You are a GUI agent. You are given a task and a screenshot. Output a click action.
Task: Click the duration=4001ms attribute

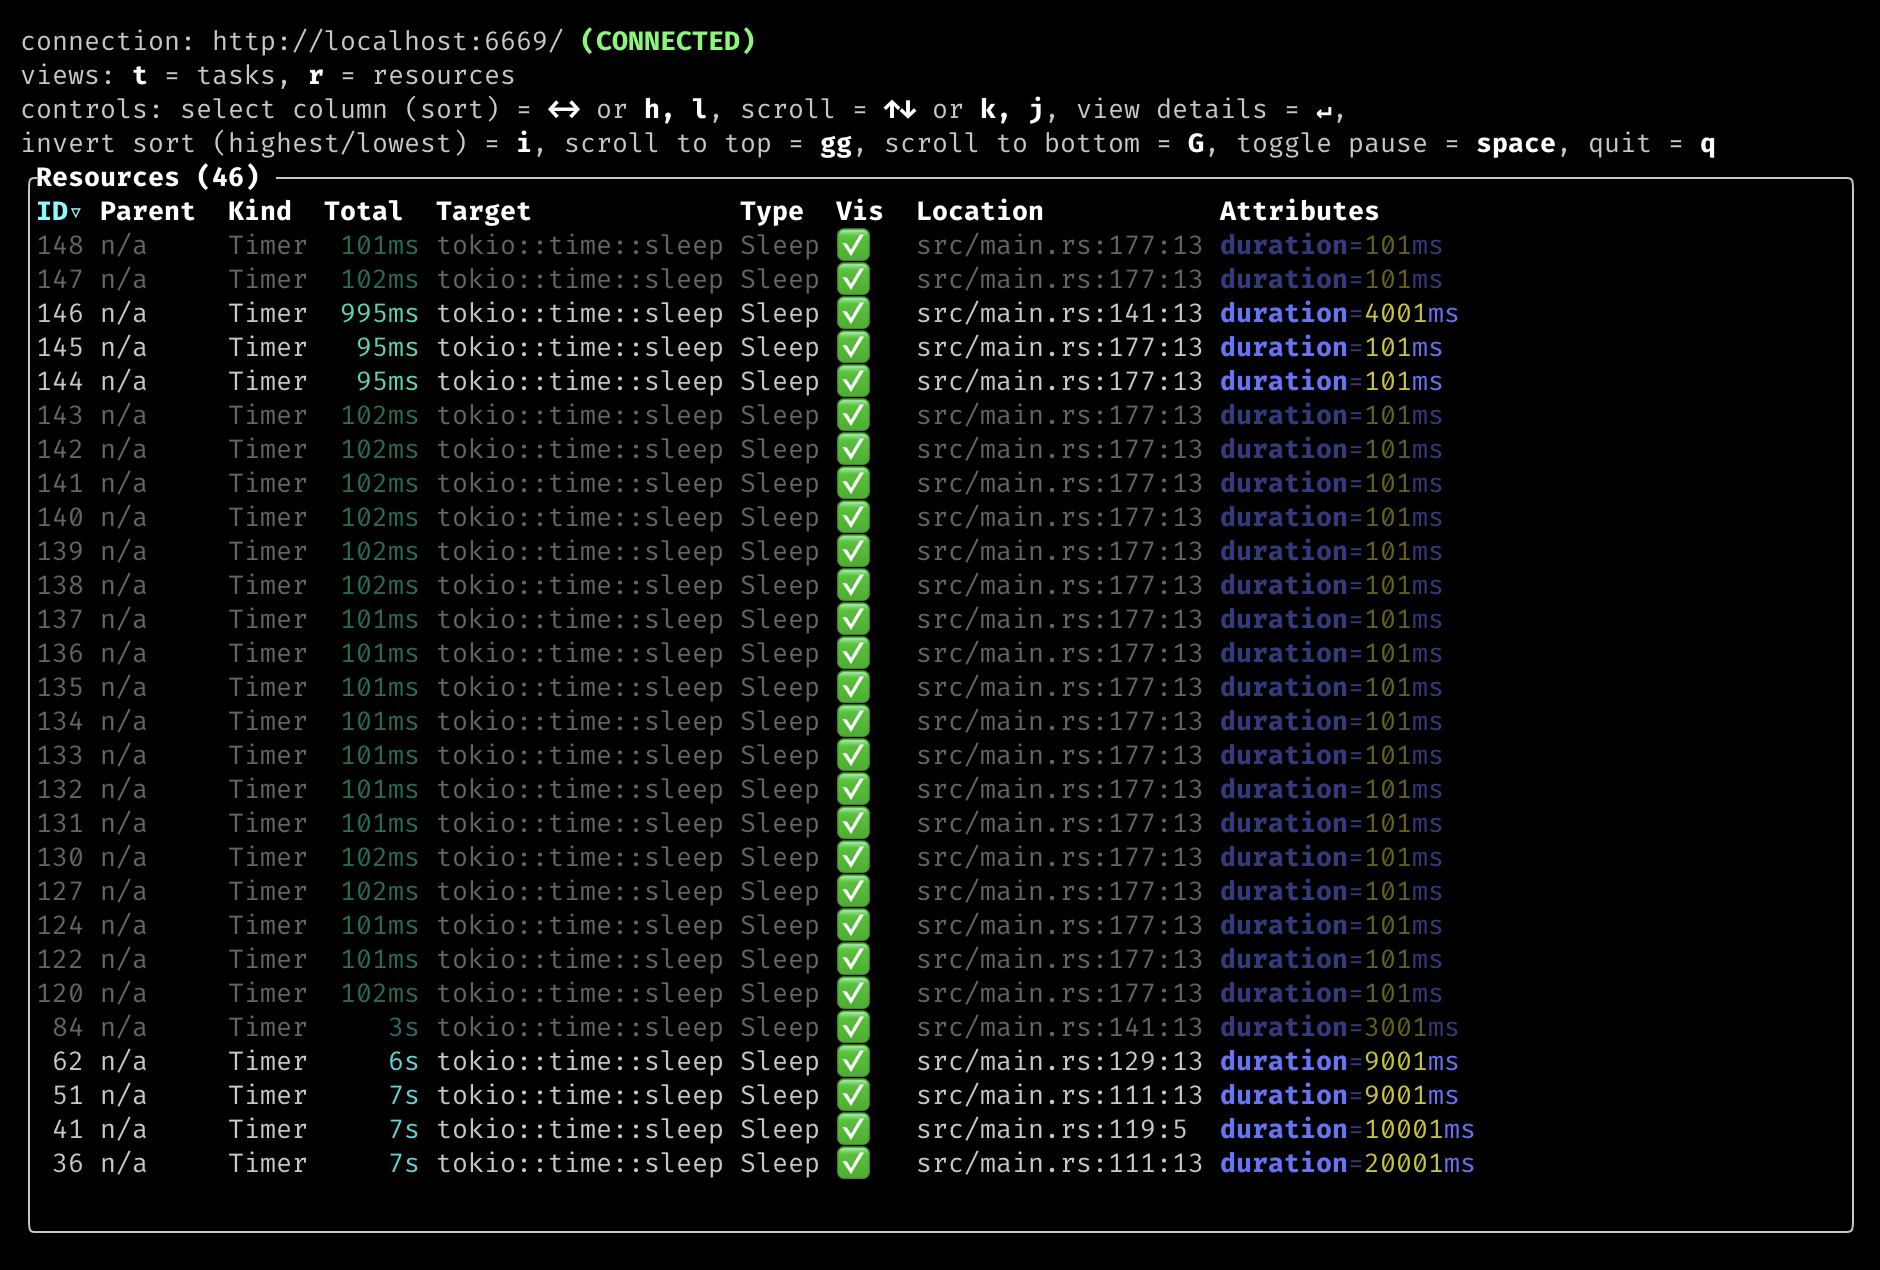pyautogui.click(x=1340, y=313)
